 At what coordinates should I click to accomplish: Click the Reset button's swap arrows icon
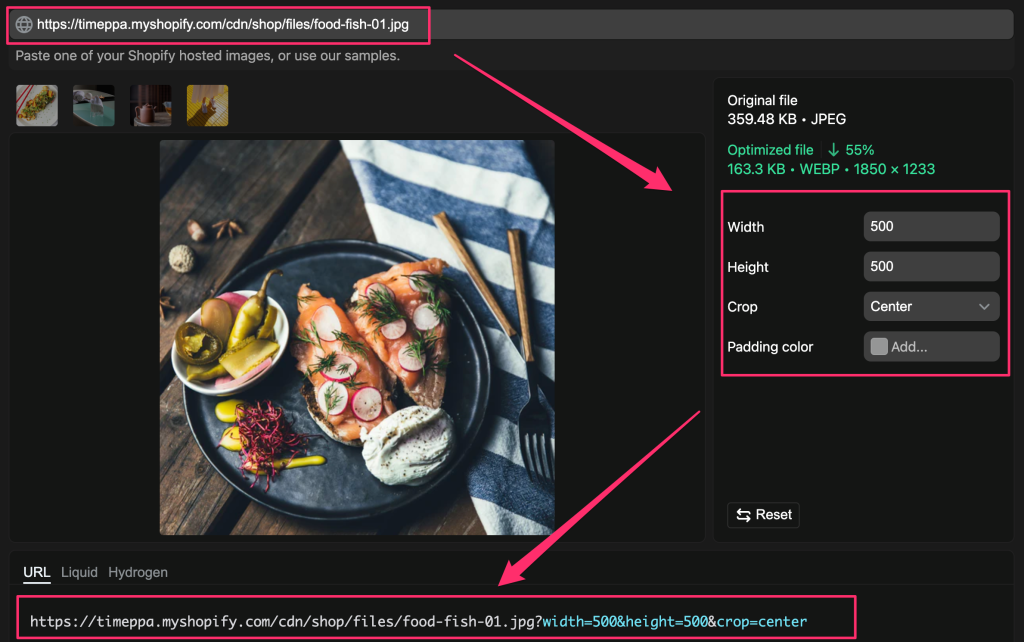[743, 515]
